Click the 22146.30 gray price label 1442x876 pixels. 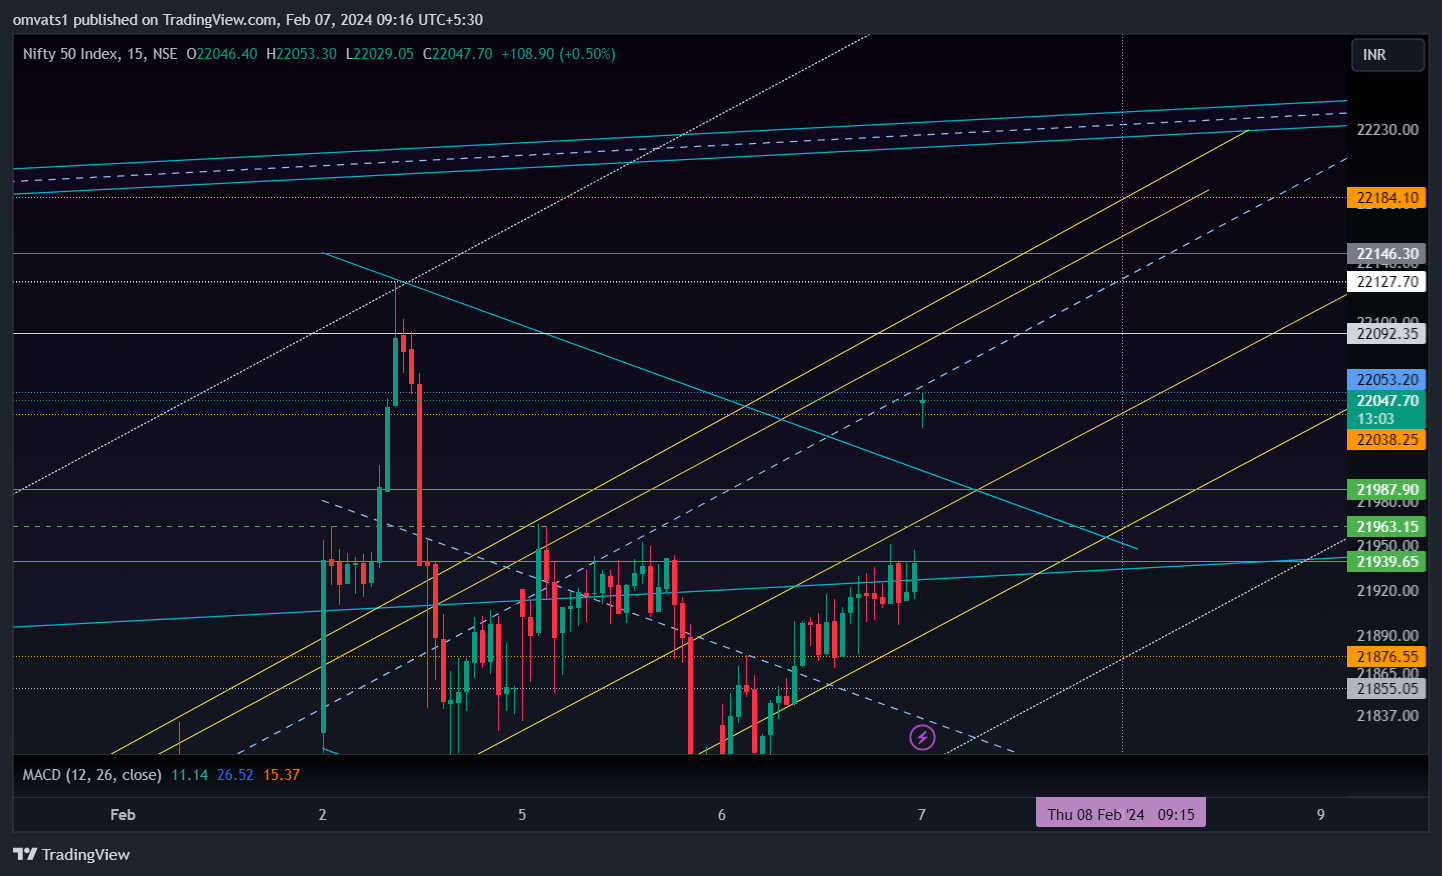[1386, 254]
